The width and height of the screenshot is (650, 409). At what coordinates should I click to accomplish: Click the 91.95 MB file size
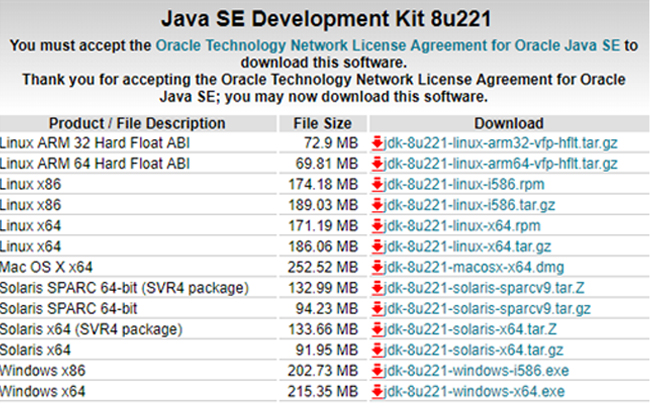point(327,350)
